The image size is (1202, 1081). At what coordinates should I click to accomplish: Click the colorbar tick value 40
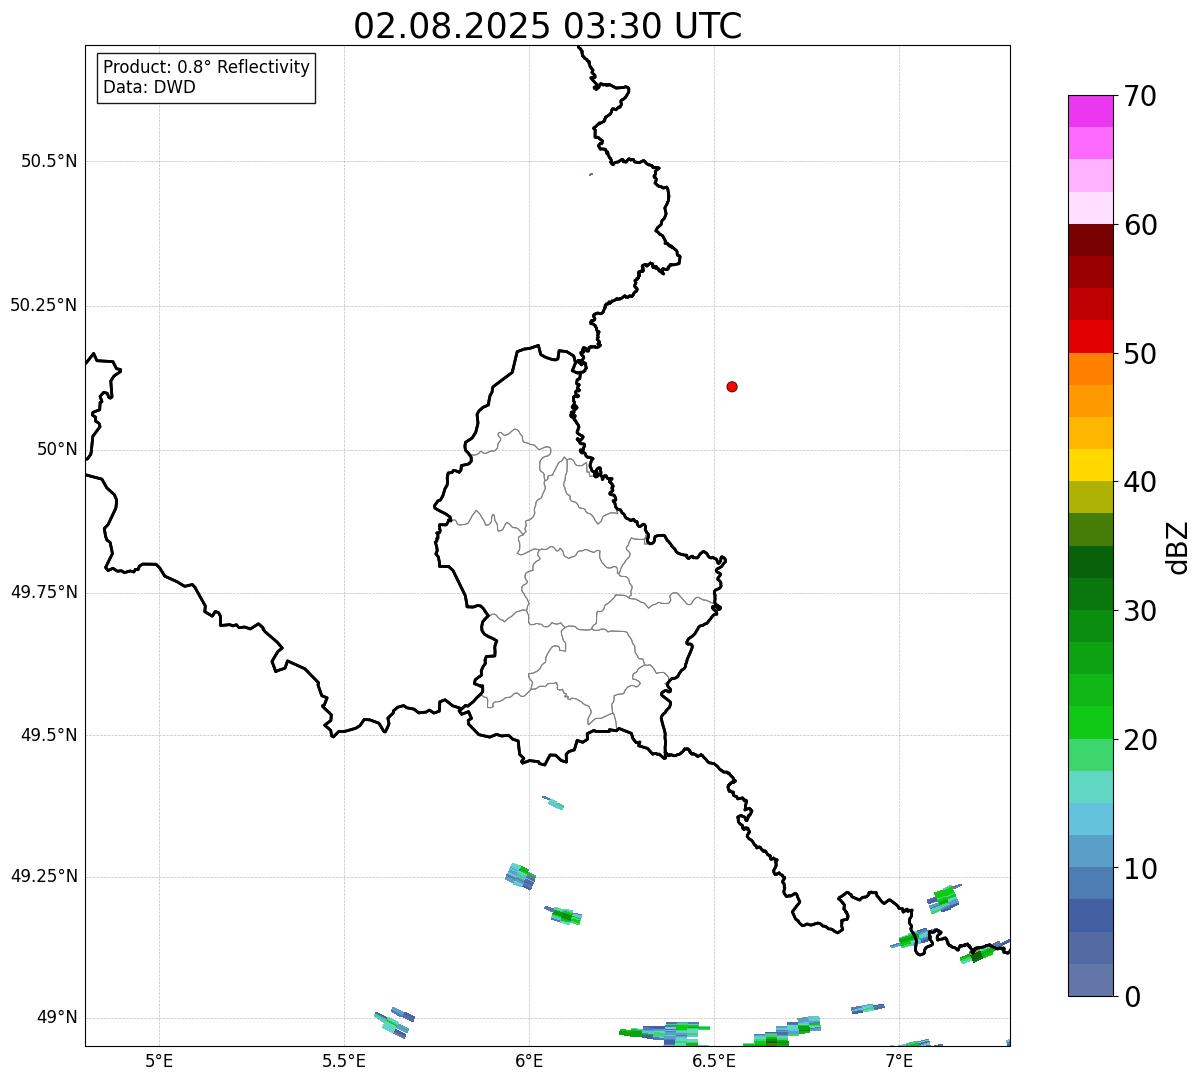click(1140, 482)
